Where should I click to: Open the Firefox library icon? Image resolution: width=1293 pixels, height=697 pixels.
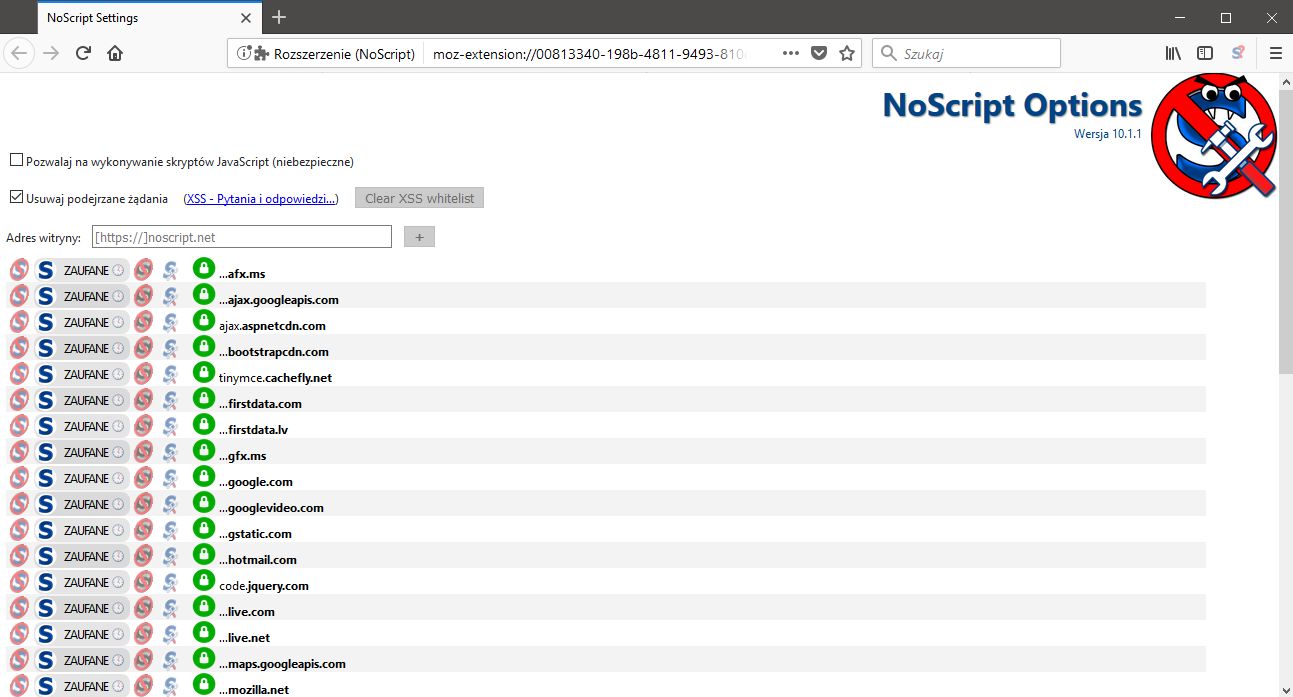[1173, 53]
